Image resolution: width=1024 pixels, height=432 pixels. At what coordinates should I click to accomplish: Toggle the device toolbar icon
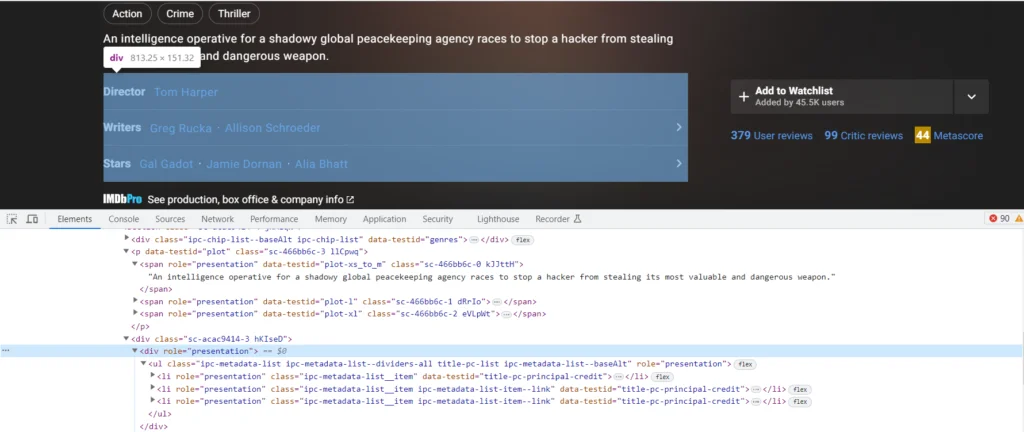click(32, 219)
